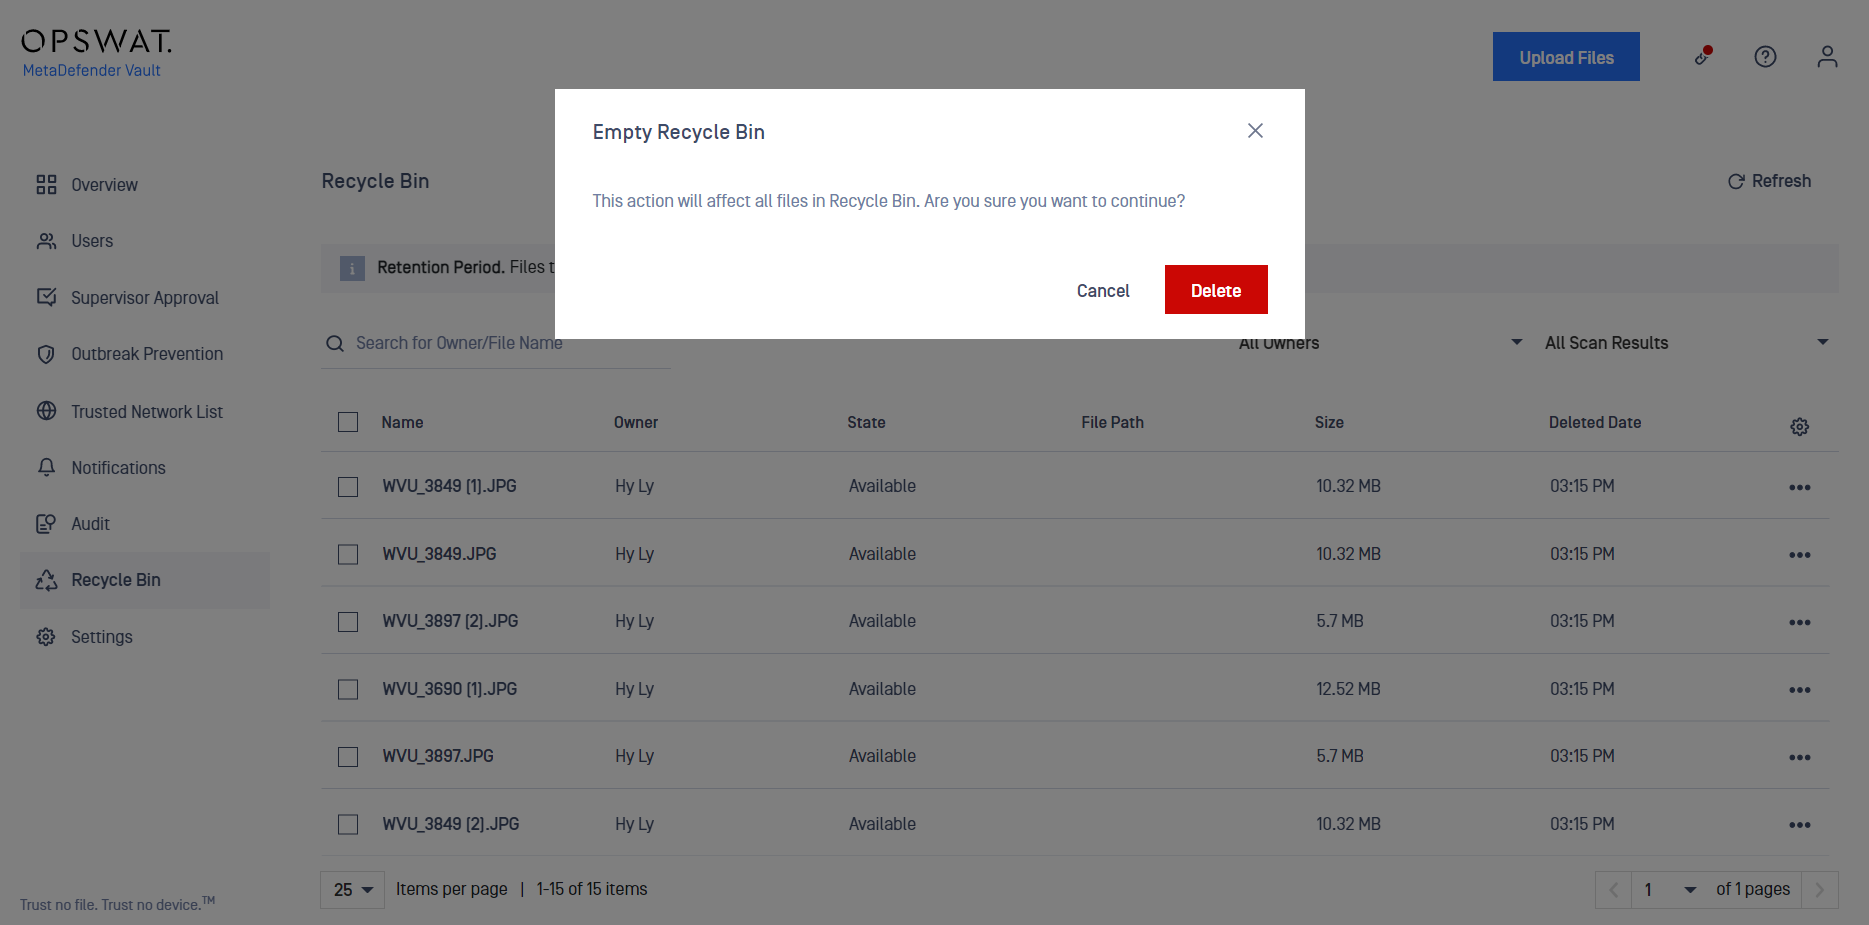The width and height of the screenshot is (1869, 925).
Task: Confirm with the red Delete button
Action: tap(1216, 290)
